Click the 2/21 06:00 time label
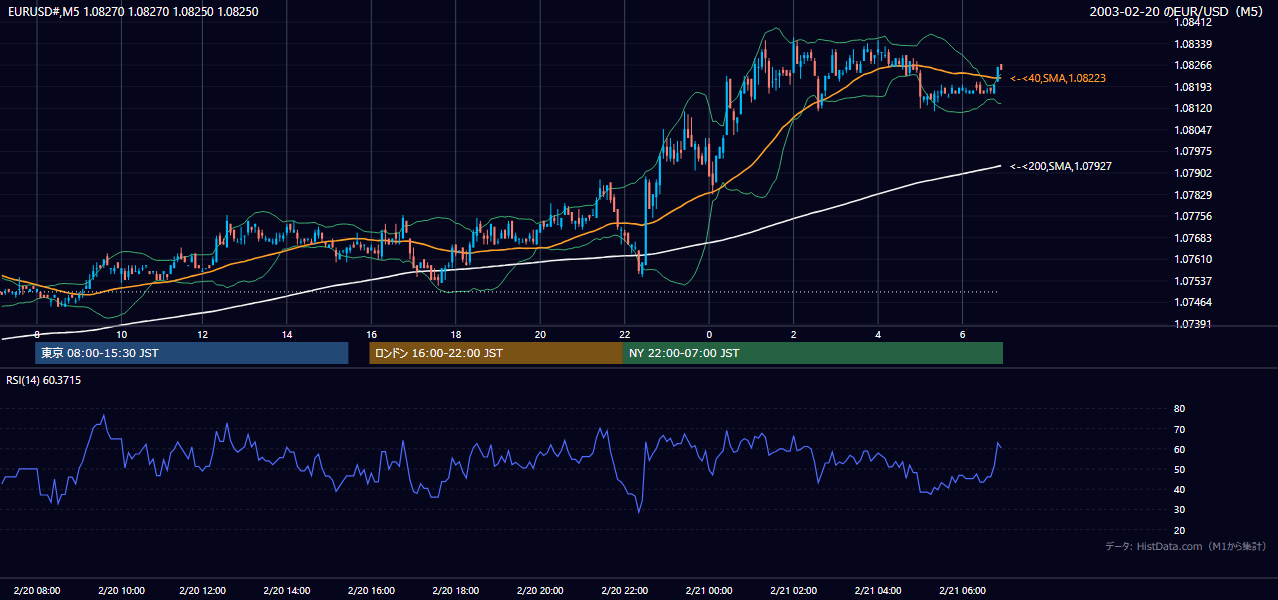 click(x=962, y=590)
